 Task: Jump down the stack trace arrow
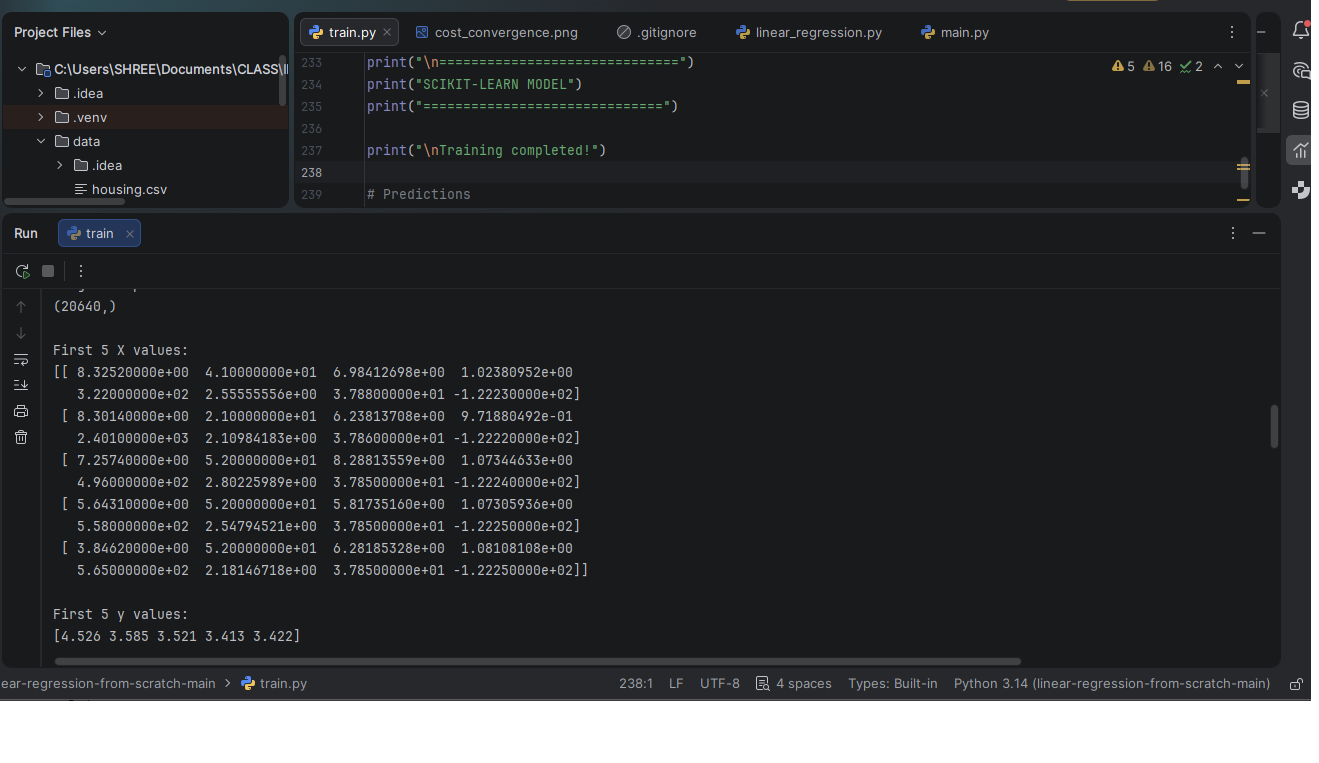coord(21,333)
